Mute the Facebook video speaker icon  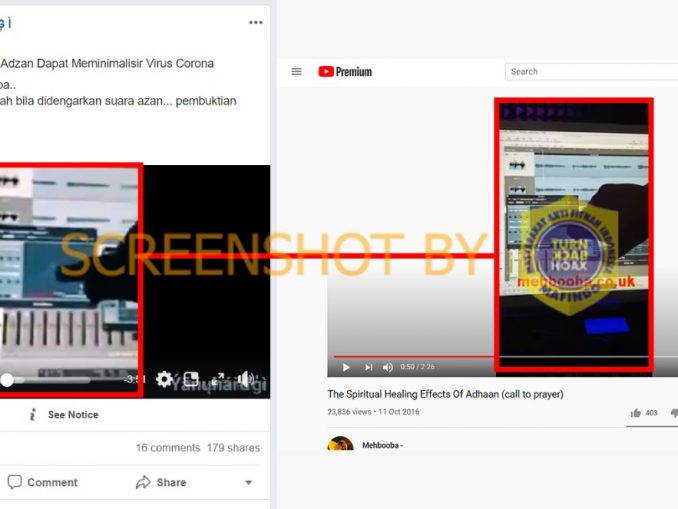click(x=245, y=379)
